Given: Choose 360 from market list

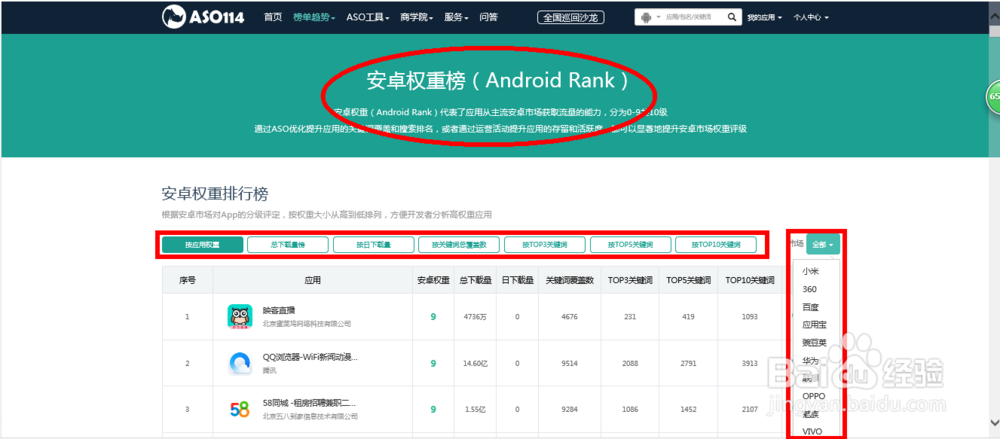Looking at the screenshot, I should (809, 289).
